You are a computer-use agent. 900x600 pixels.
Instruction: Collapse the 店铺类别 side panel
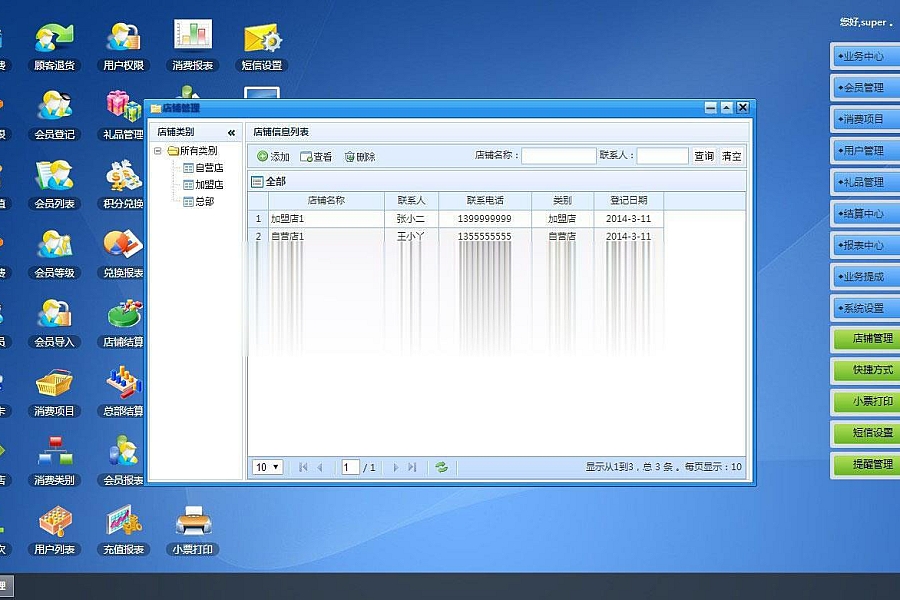tap(231, 132)
